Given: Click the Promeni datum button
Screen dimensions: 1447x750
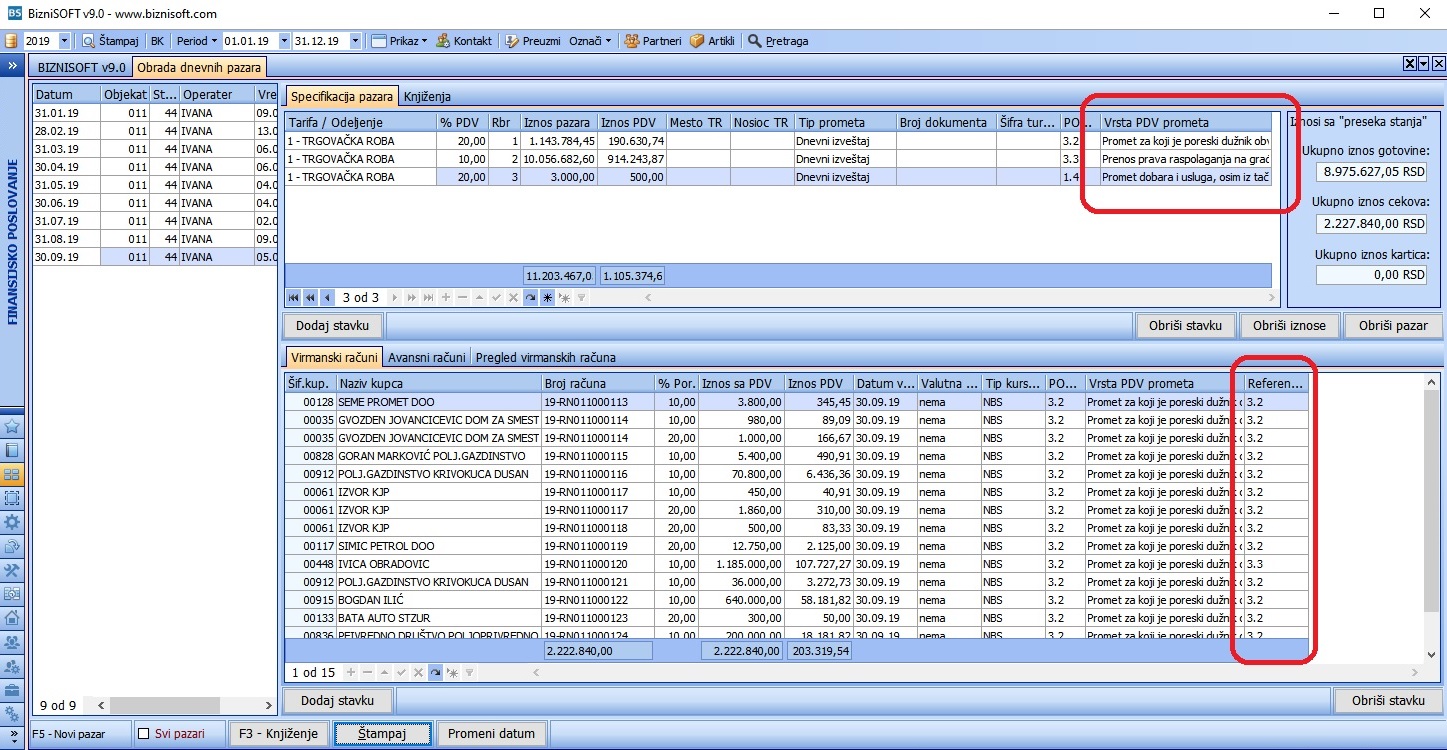Looking at the screenshot, I should [491, 733].
